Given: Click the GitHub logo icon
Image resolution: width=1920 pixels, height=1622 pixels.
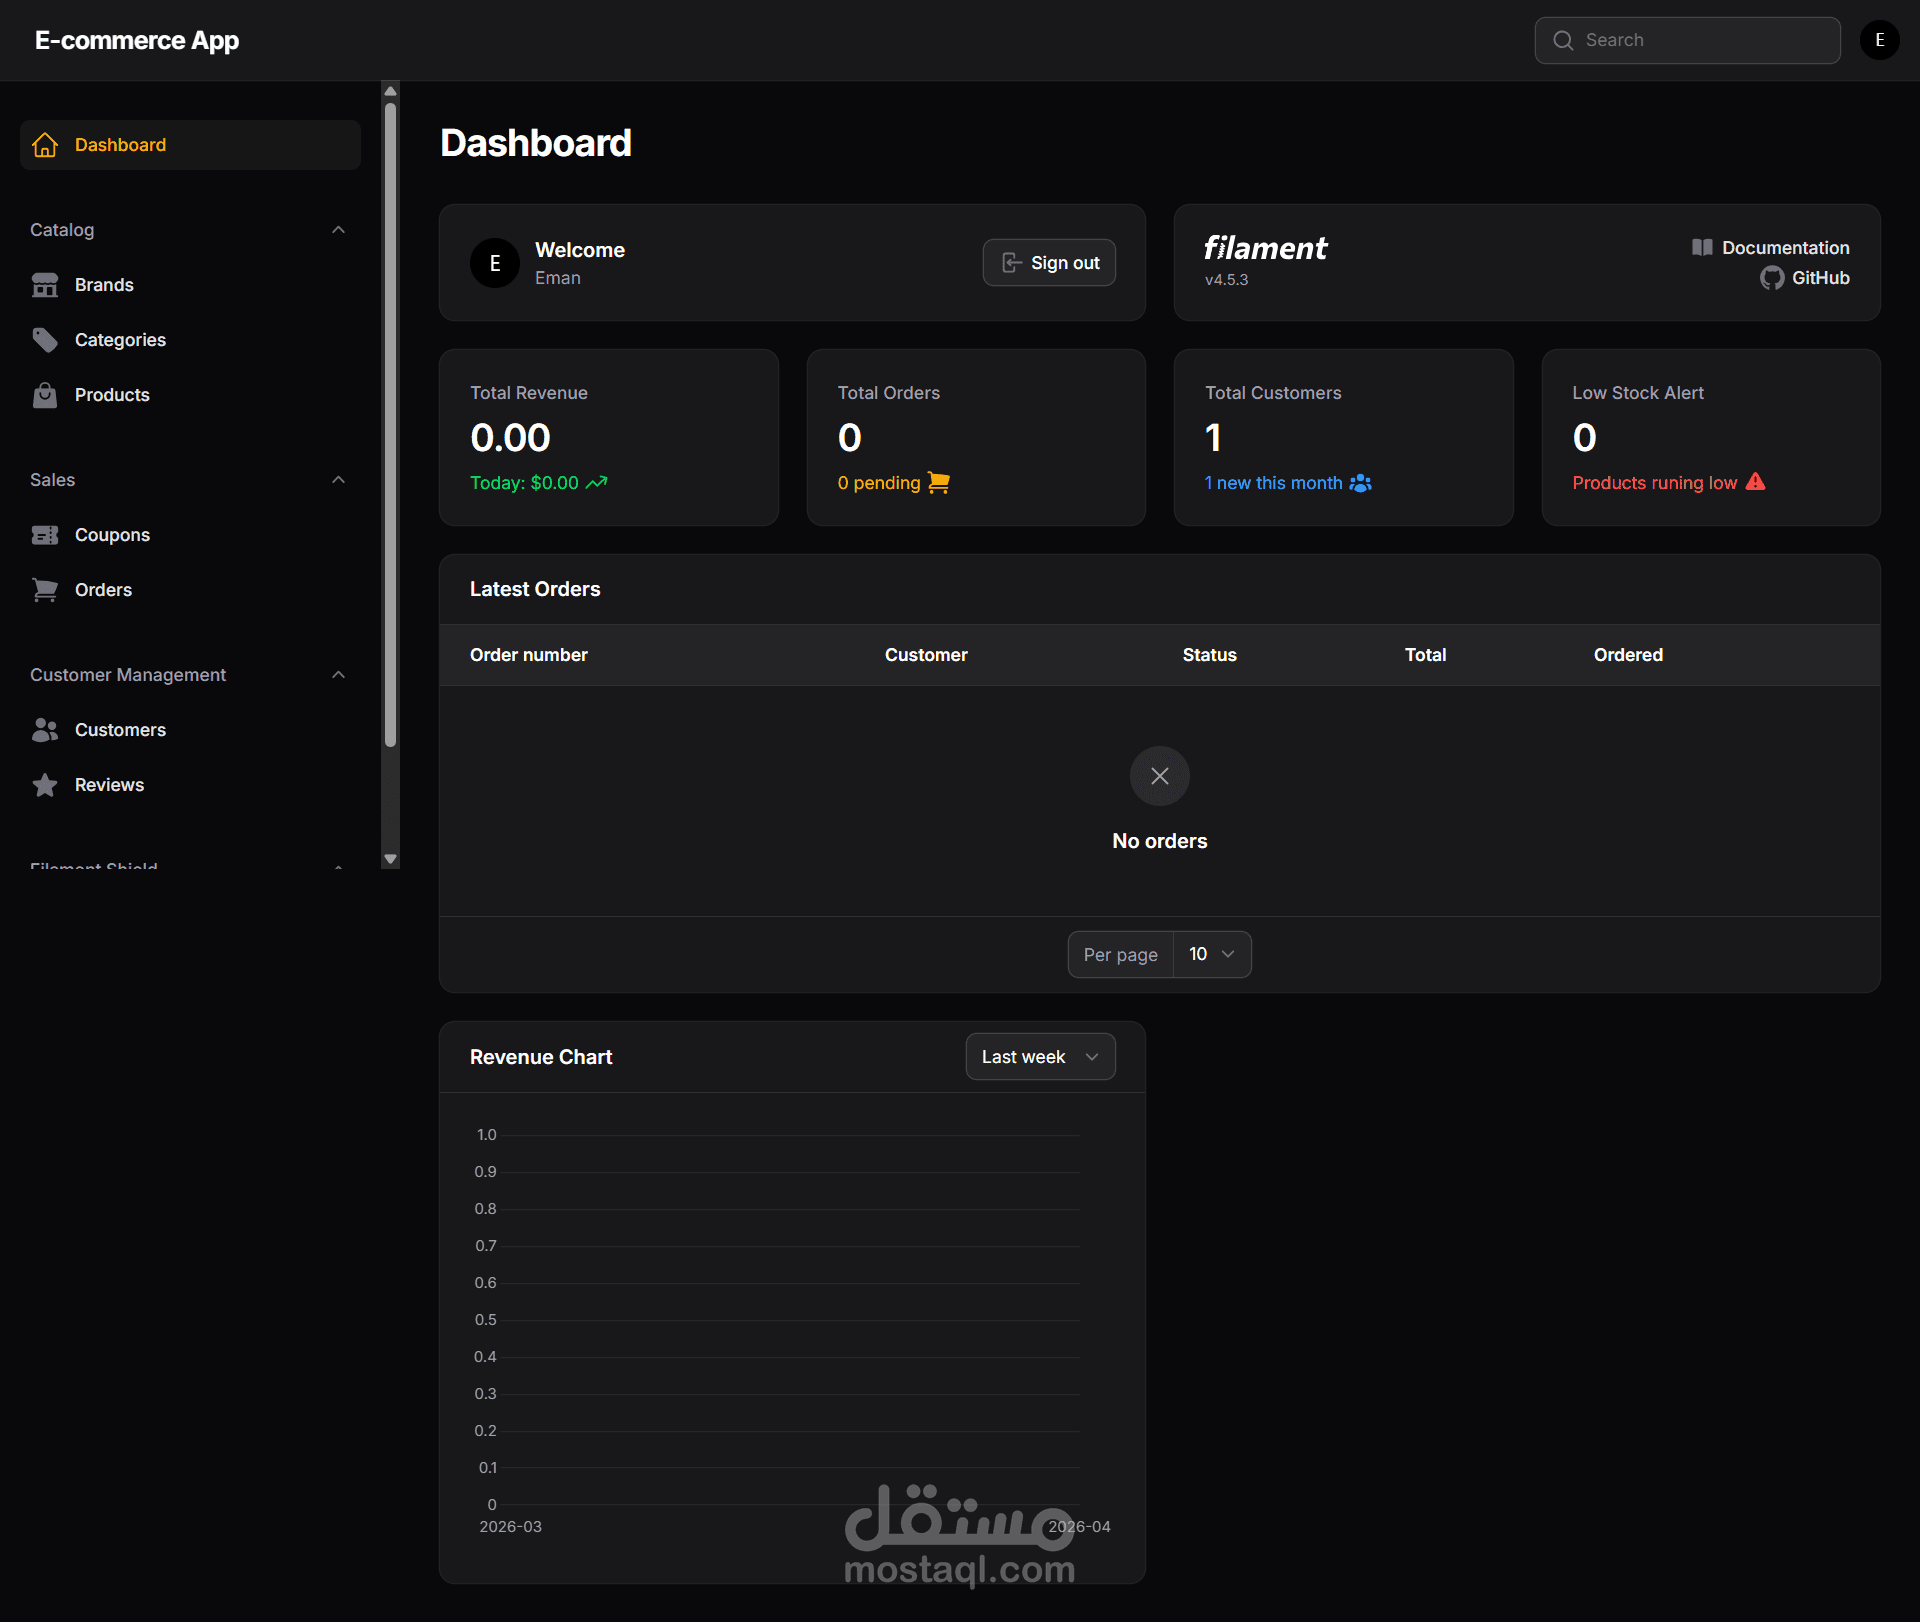Looking at the screenshot, I should pos(1772,278).
